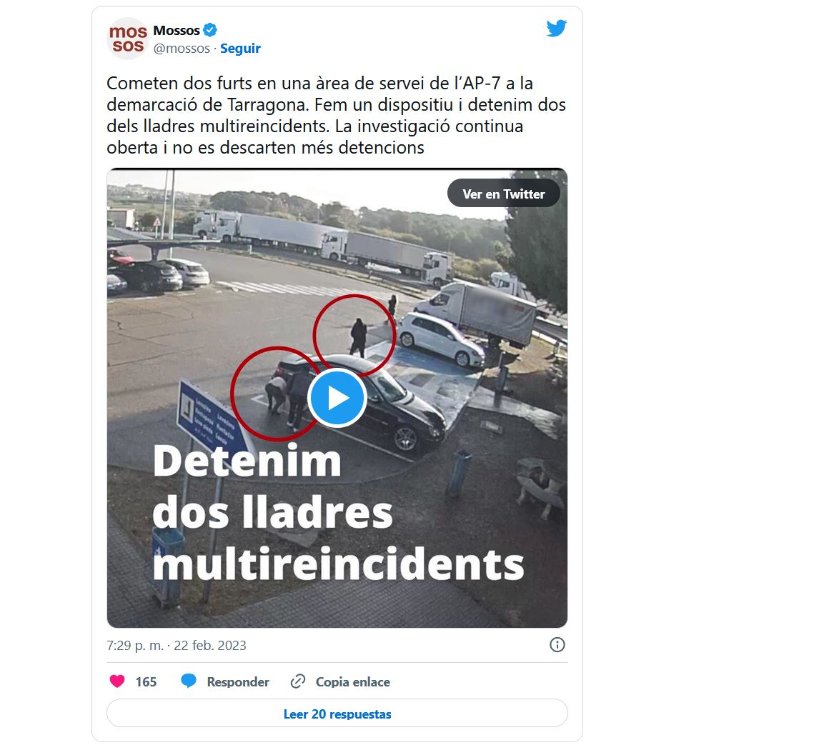The width and height of the screenshot is (824, 750).
Task: Open the Twitter bird logo
Action: tap(557, 28)
